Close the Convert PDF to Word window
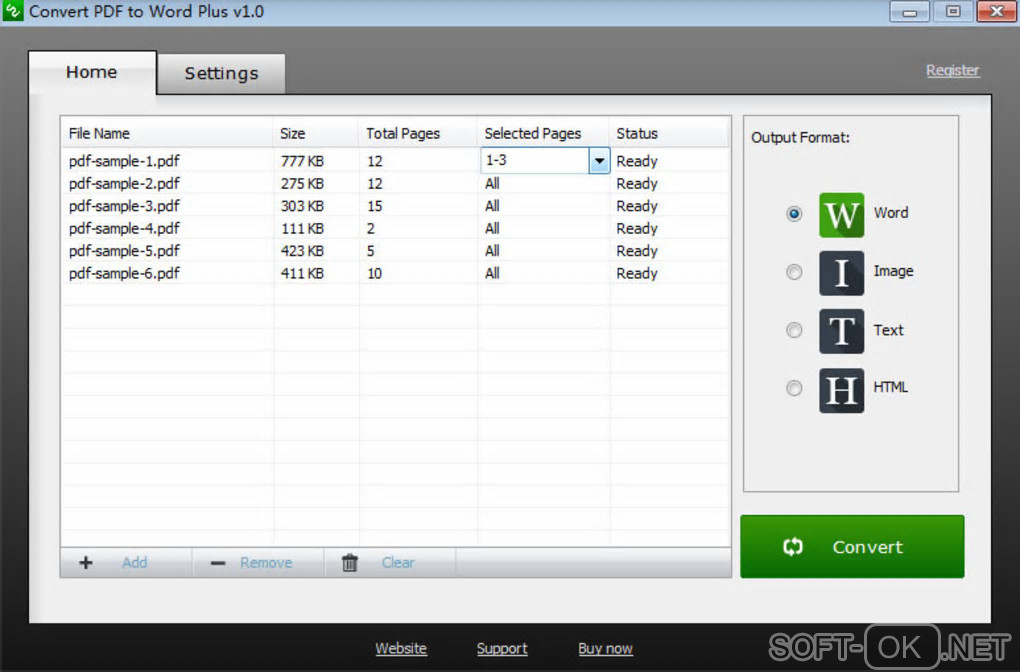 (997, 12)
